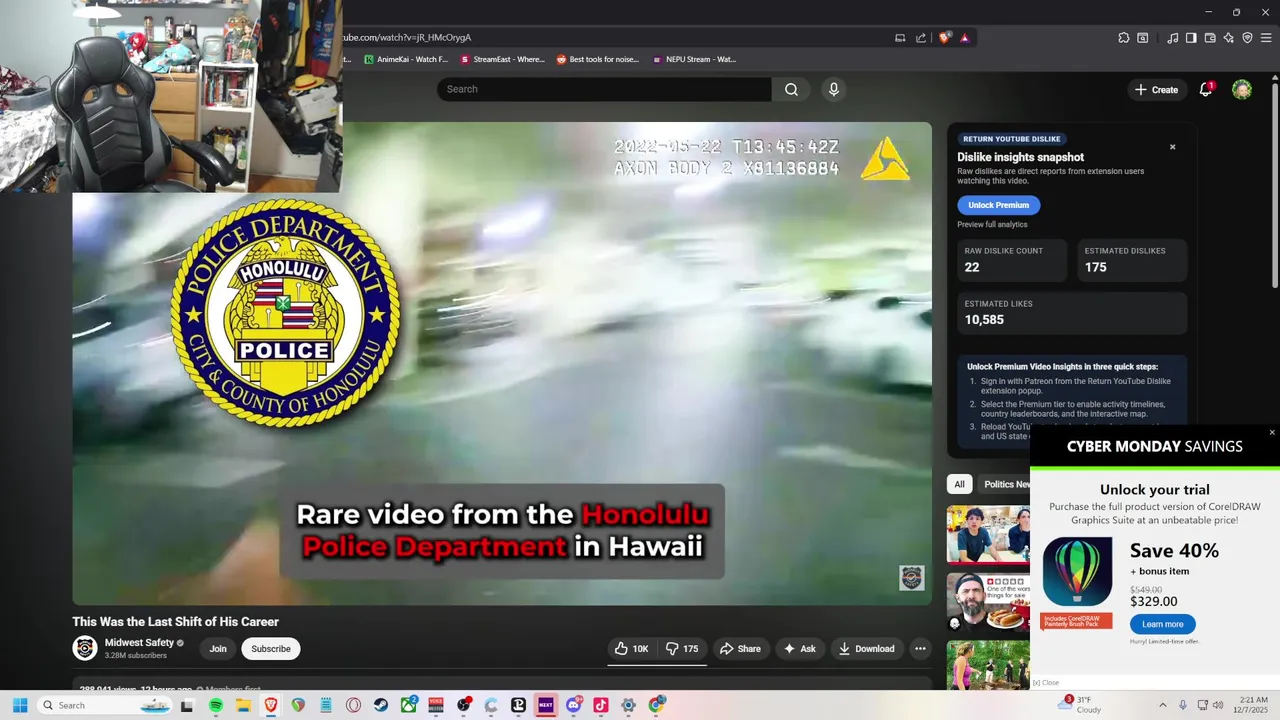The height and width of the screenshot is (720, 1280).
Task: Open Discord from the taskbar
Action: (x=573, y=705)
